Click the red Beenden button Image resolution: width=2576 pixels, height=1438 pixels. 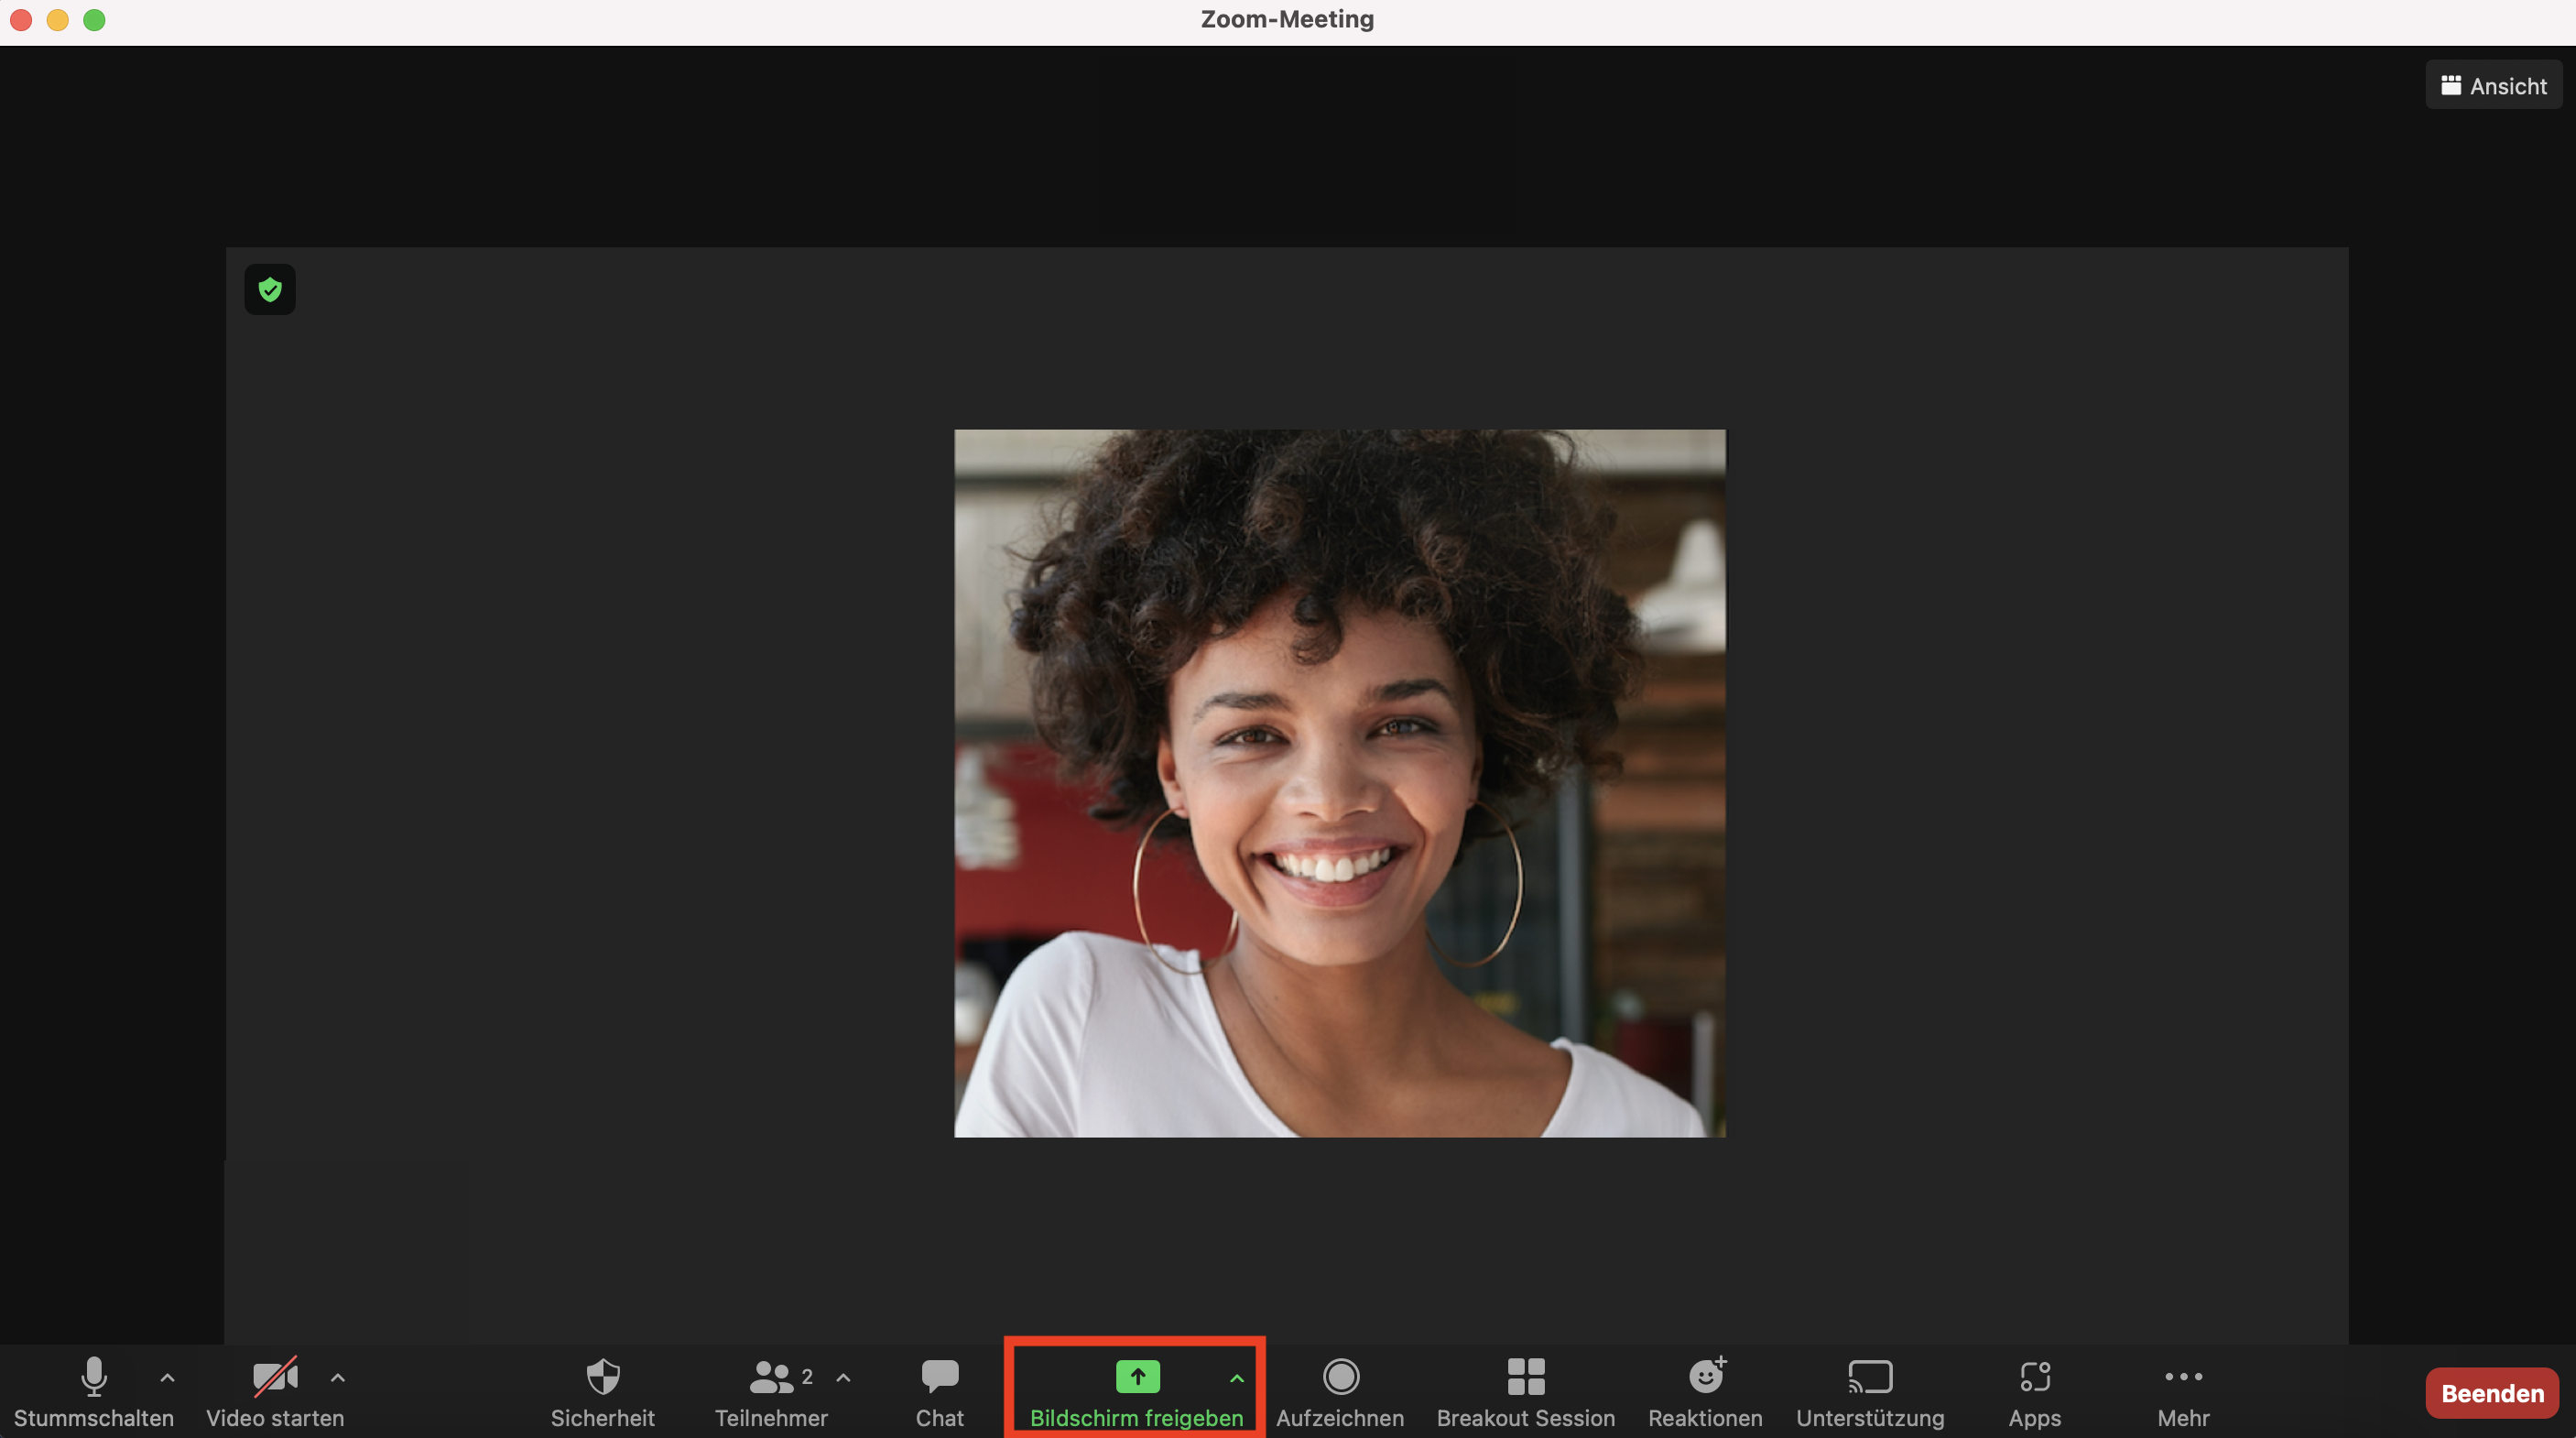[2492, 1393]
